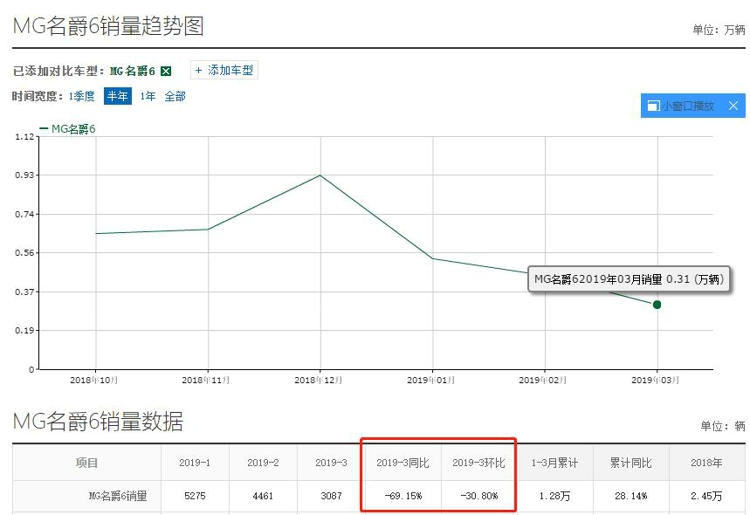Click the 2019-3同比 column header
Viewport: 750px width, 515px height.
tap(402, 463)
